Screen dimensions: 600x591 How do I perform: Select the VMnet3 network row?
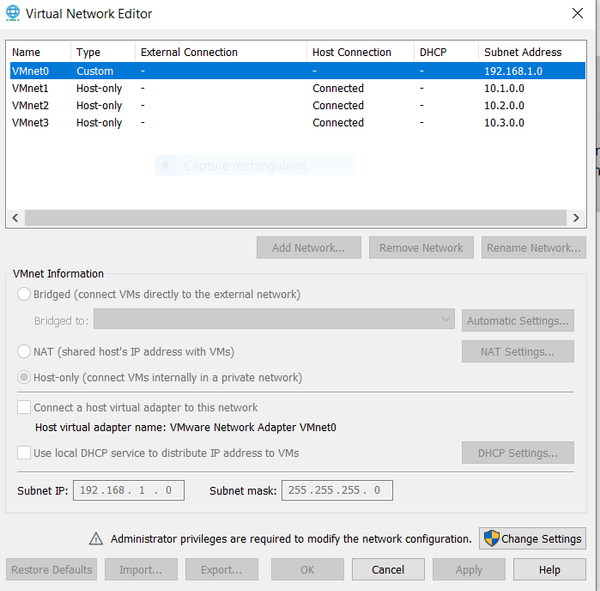pyautogui.click(x=297, y=123)
